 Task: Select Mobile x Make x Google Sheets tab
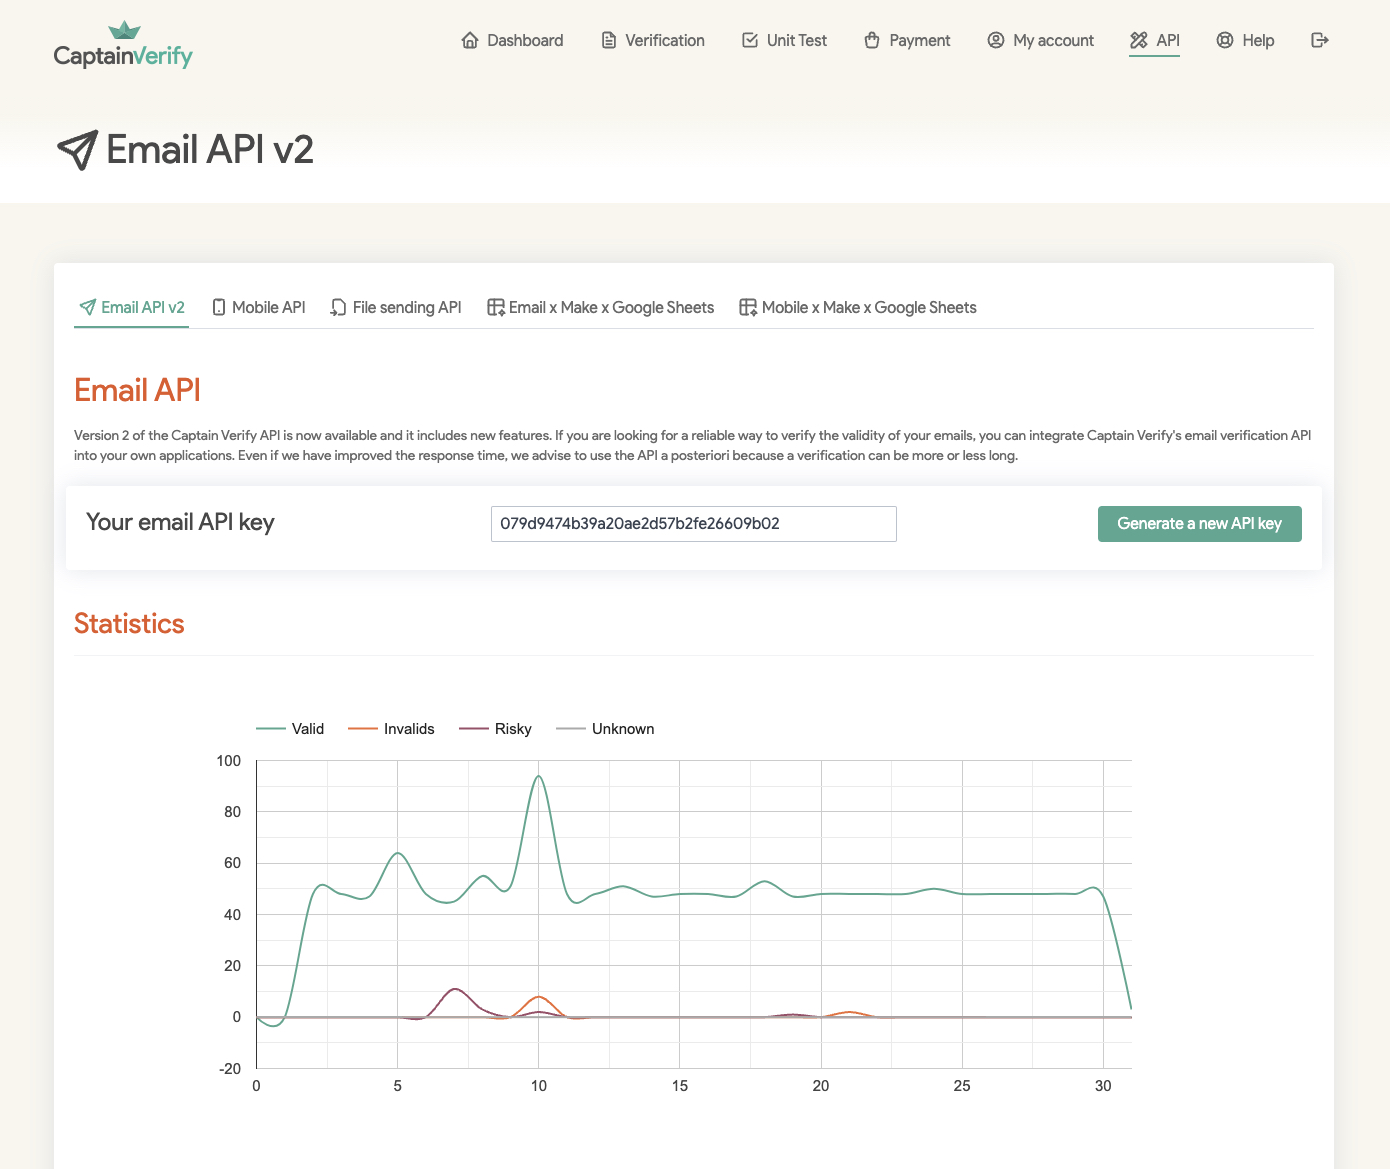(x=858, y=307)
